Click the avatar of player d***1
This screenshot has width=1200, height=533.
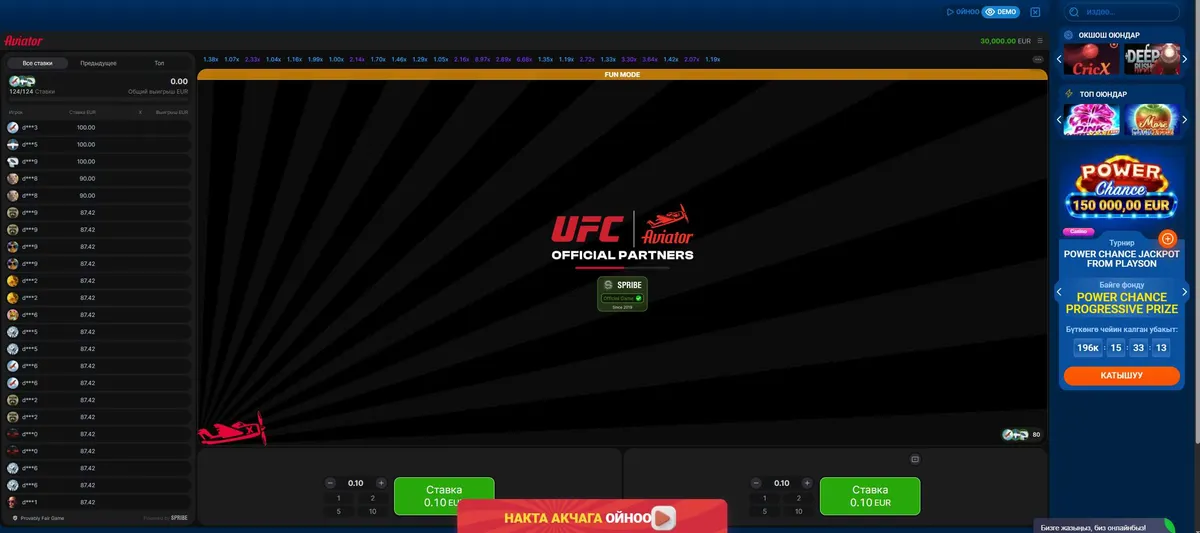coord(13,502)
